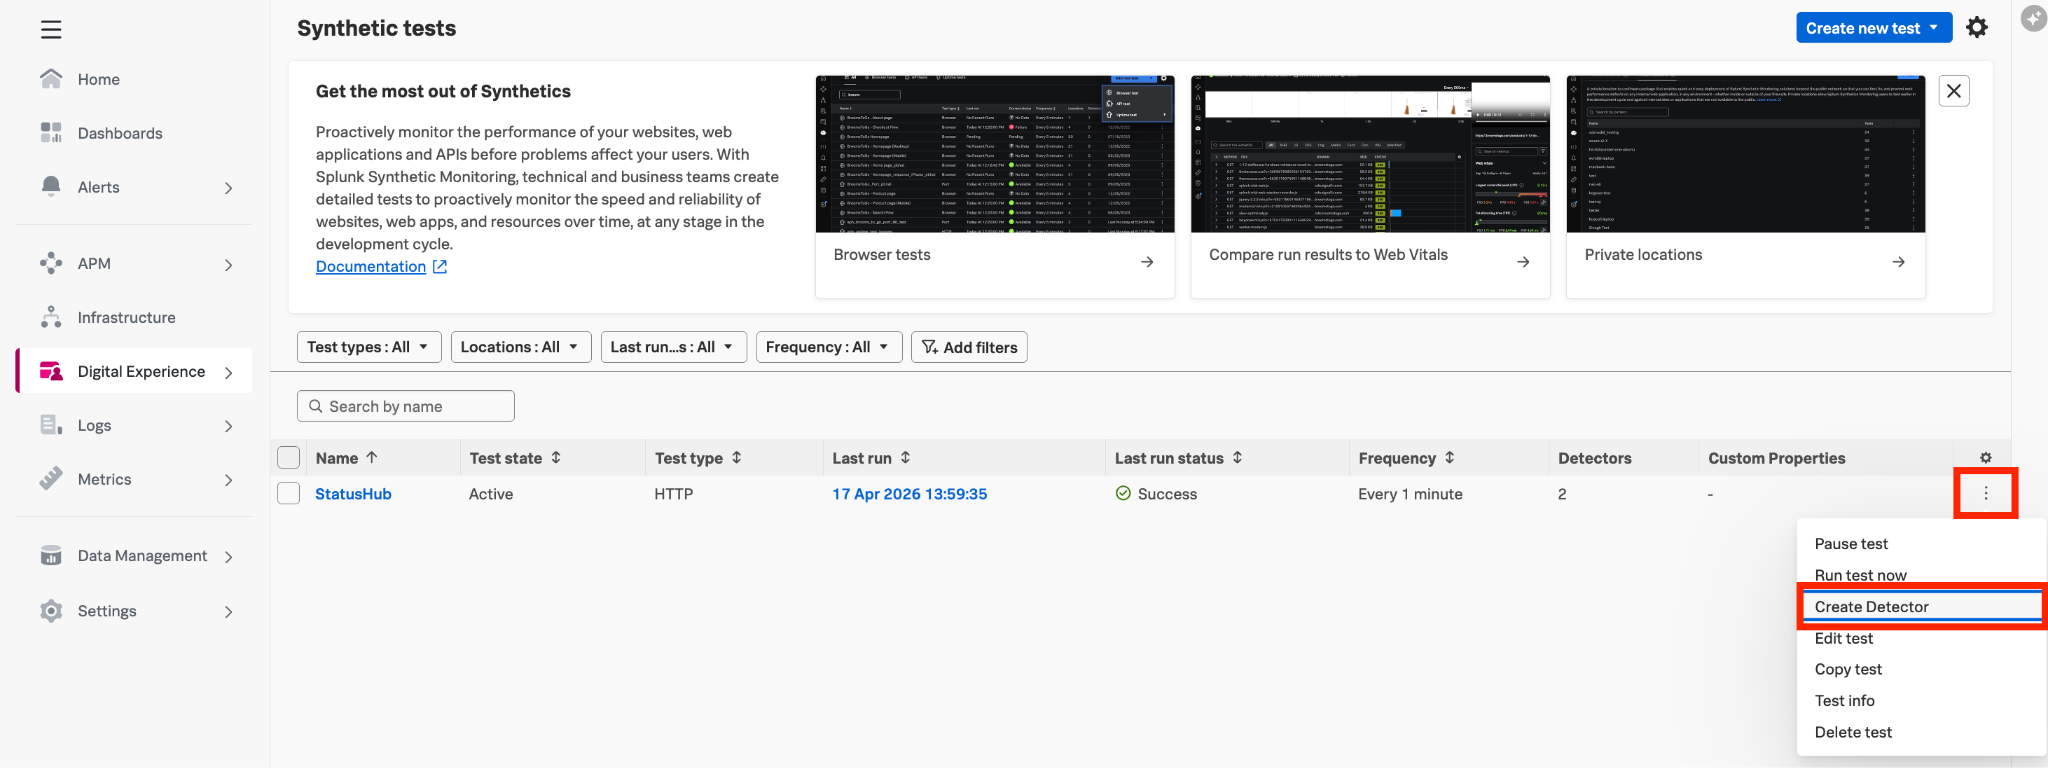Expand Digital Experience submenu chevron
The width and height of the screenshot is (2048, 768).
pyautogui.click(x=228, y=373)
